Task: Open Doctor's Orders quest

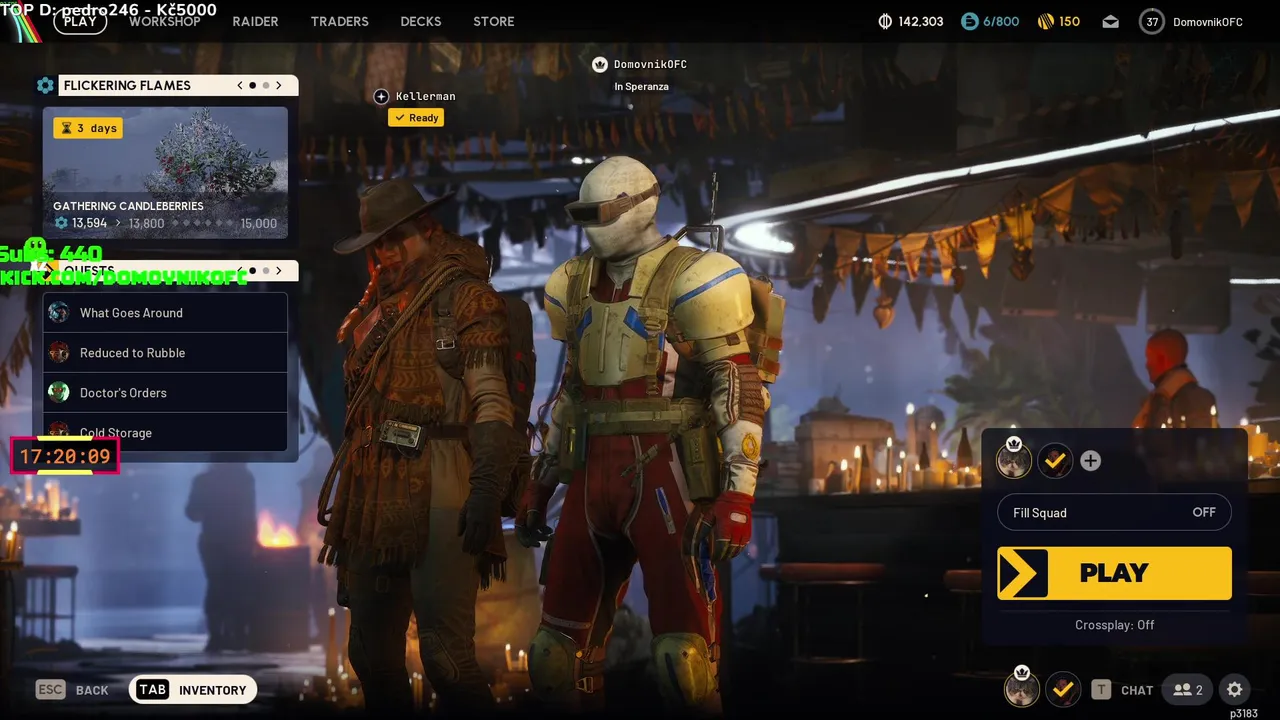Action: [165, 393]
